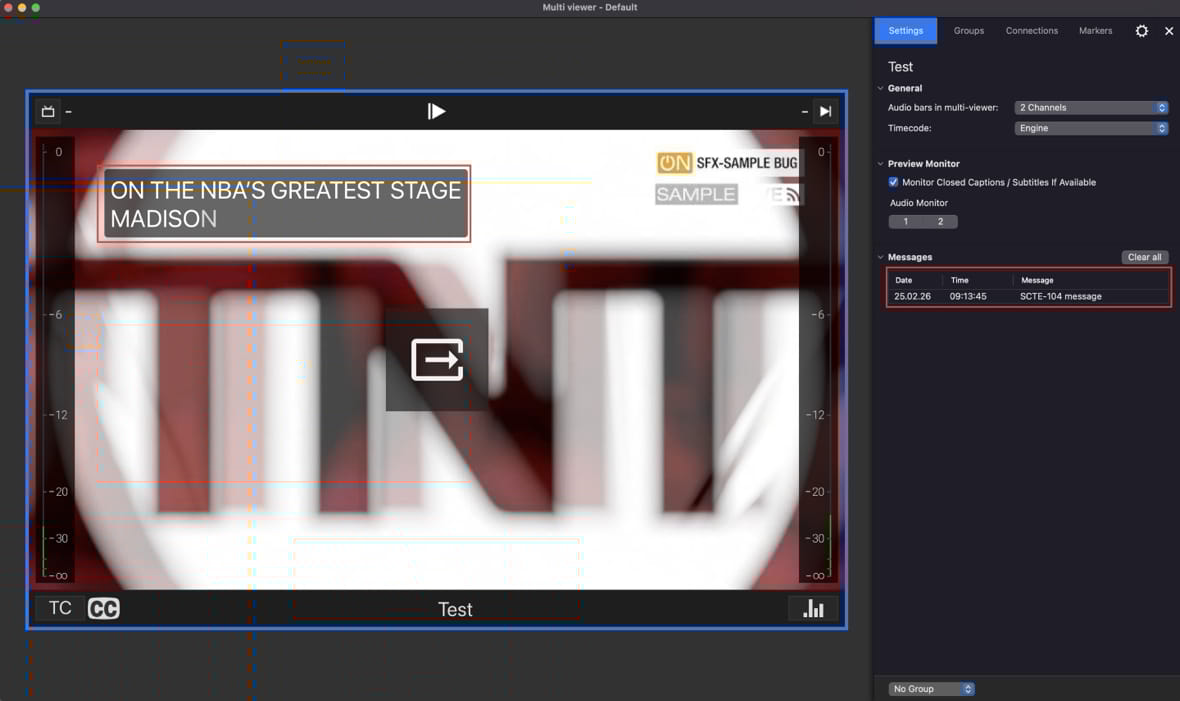Close the side panel with X icon
The width and height of the screenshot is (1180, 701).
tap(1169, 31)
